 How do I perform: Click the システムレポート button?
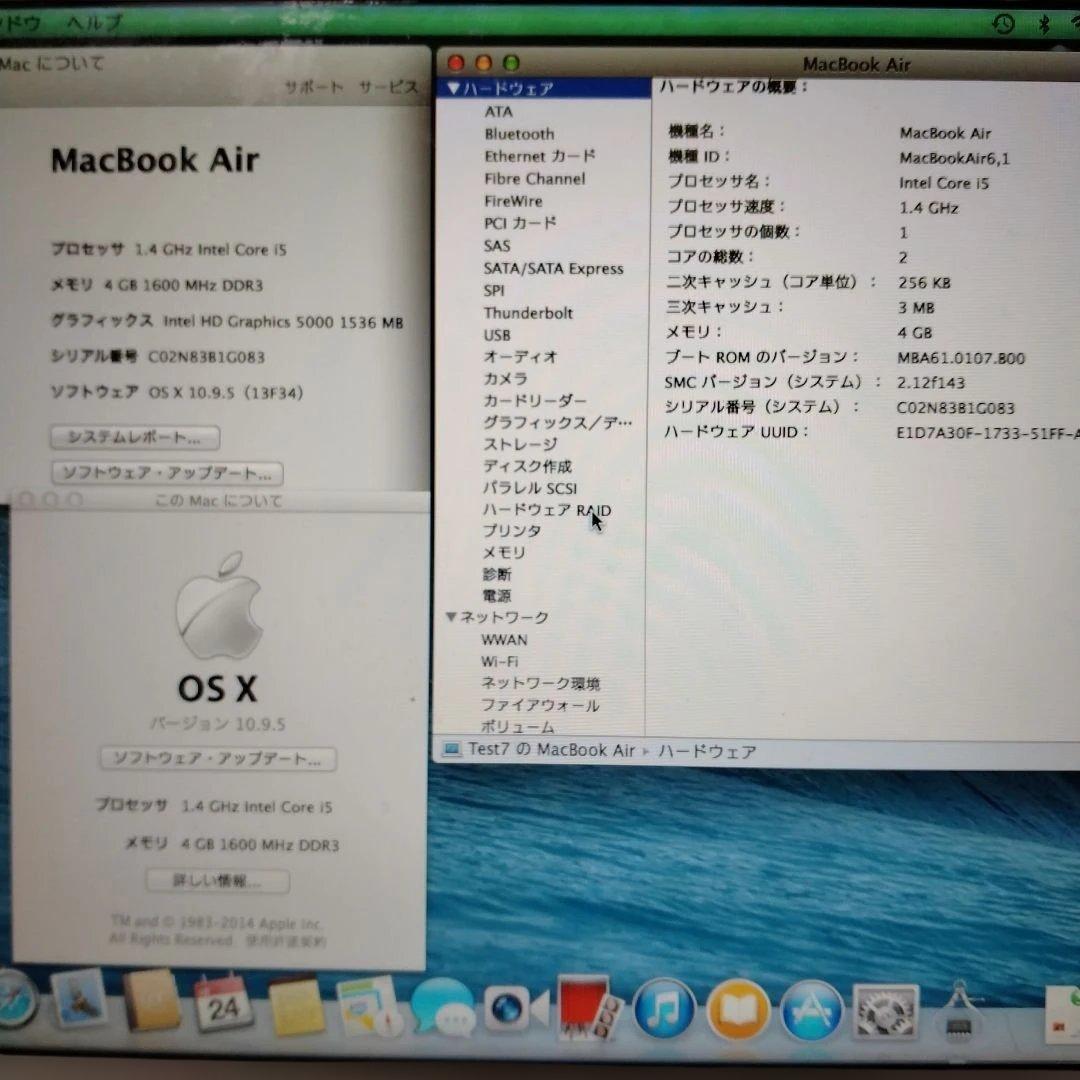click(x=134, y=437)
